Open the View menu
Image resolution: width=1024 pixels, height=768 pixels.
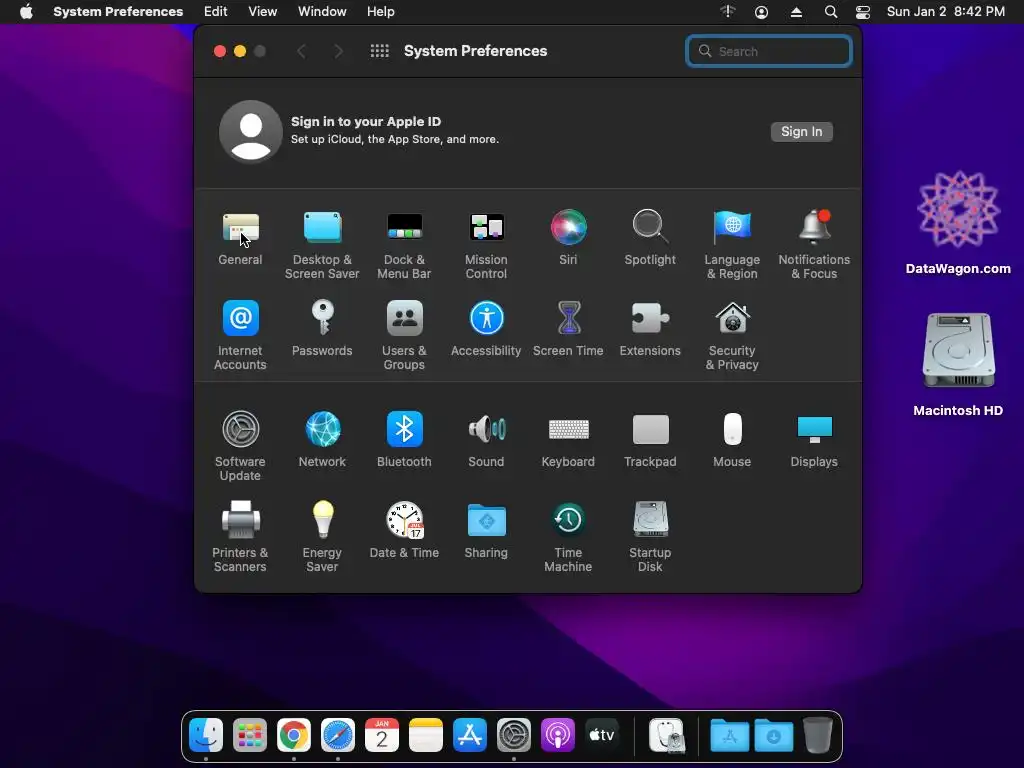(263, 12)
